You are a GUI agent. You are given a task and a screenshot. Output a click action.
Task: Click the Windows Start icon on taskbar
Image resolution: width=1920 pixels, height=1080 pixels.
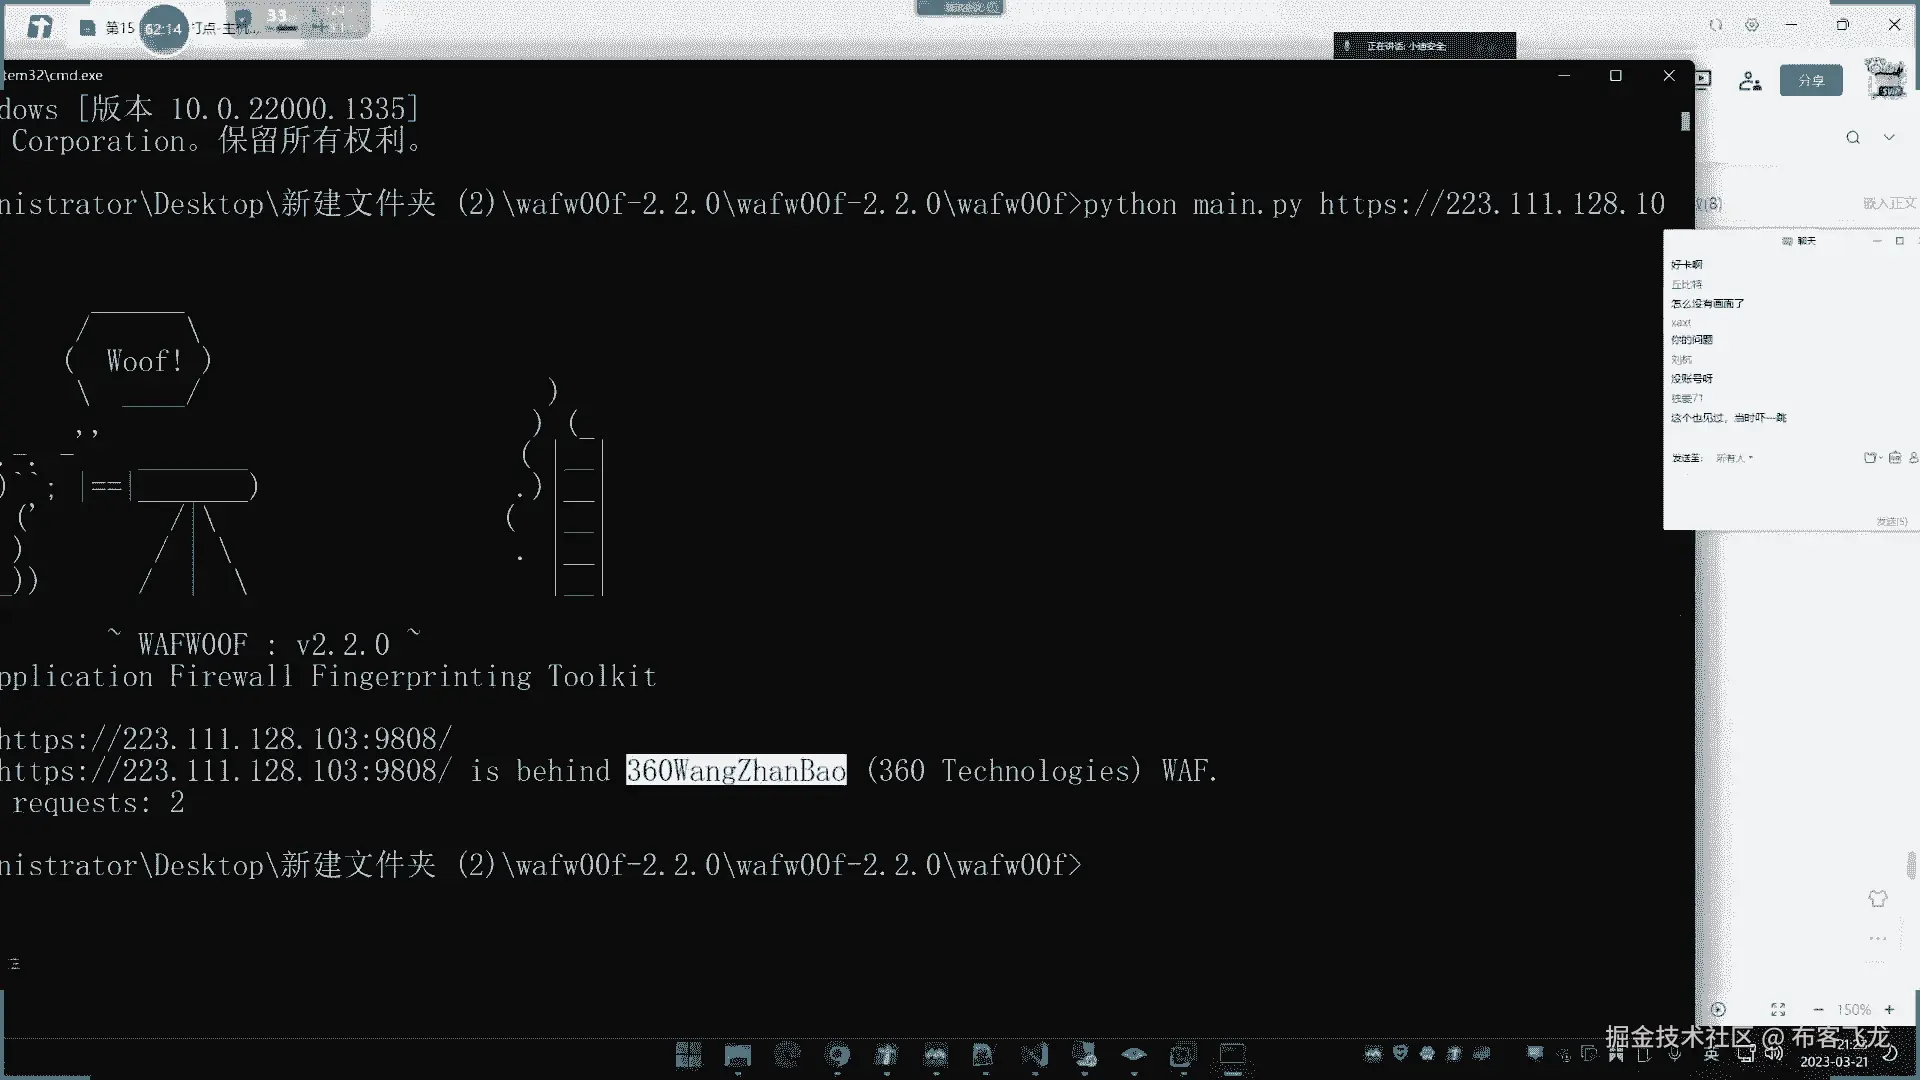click(x=688, y=1055)
